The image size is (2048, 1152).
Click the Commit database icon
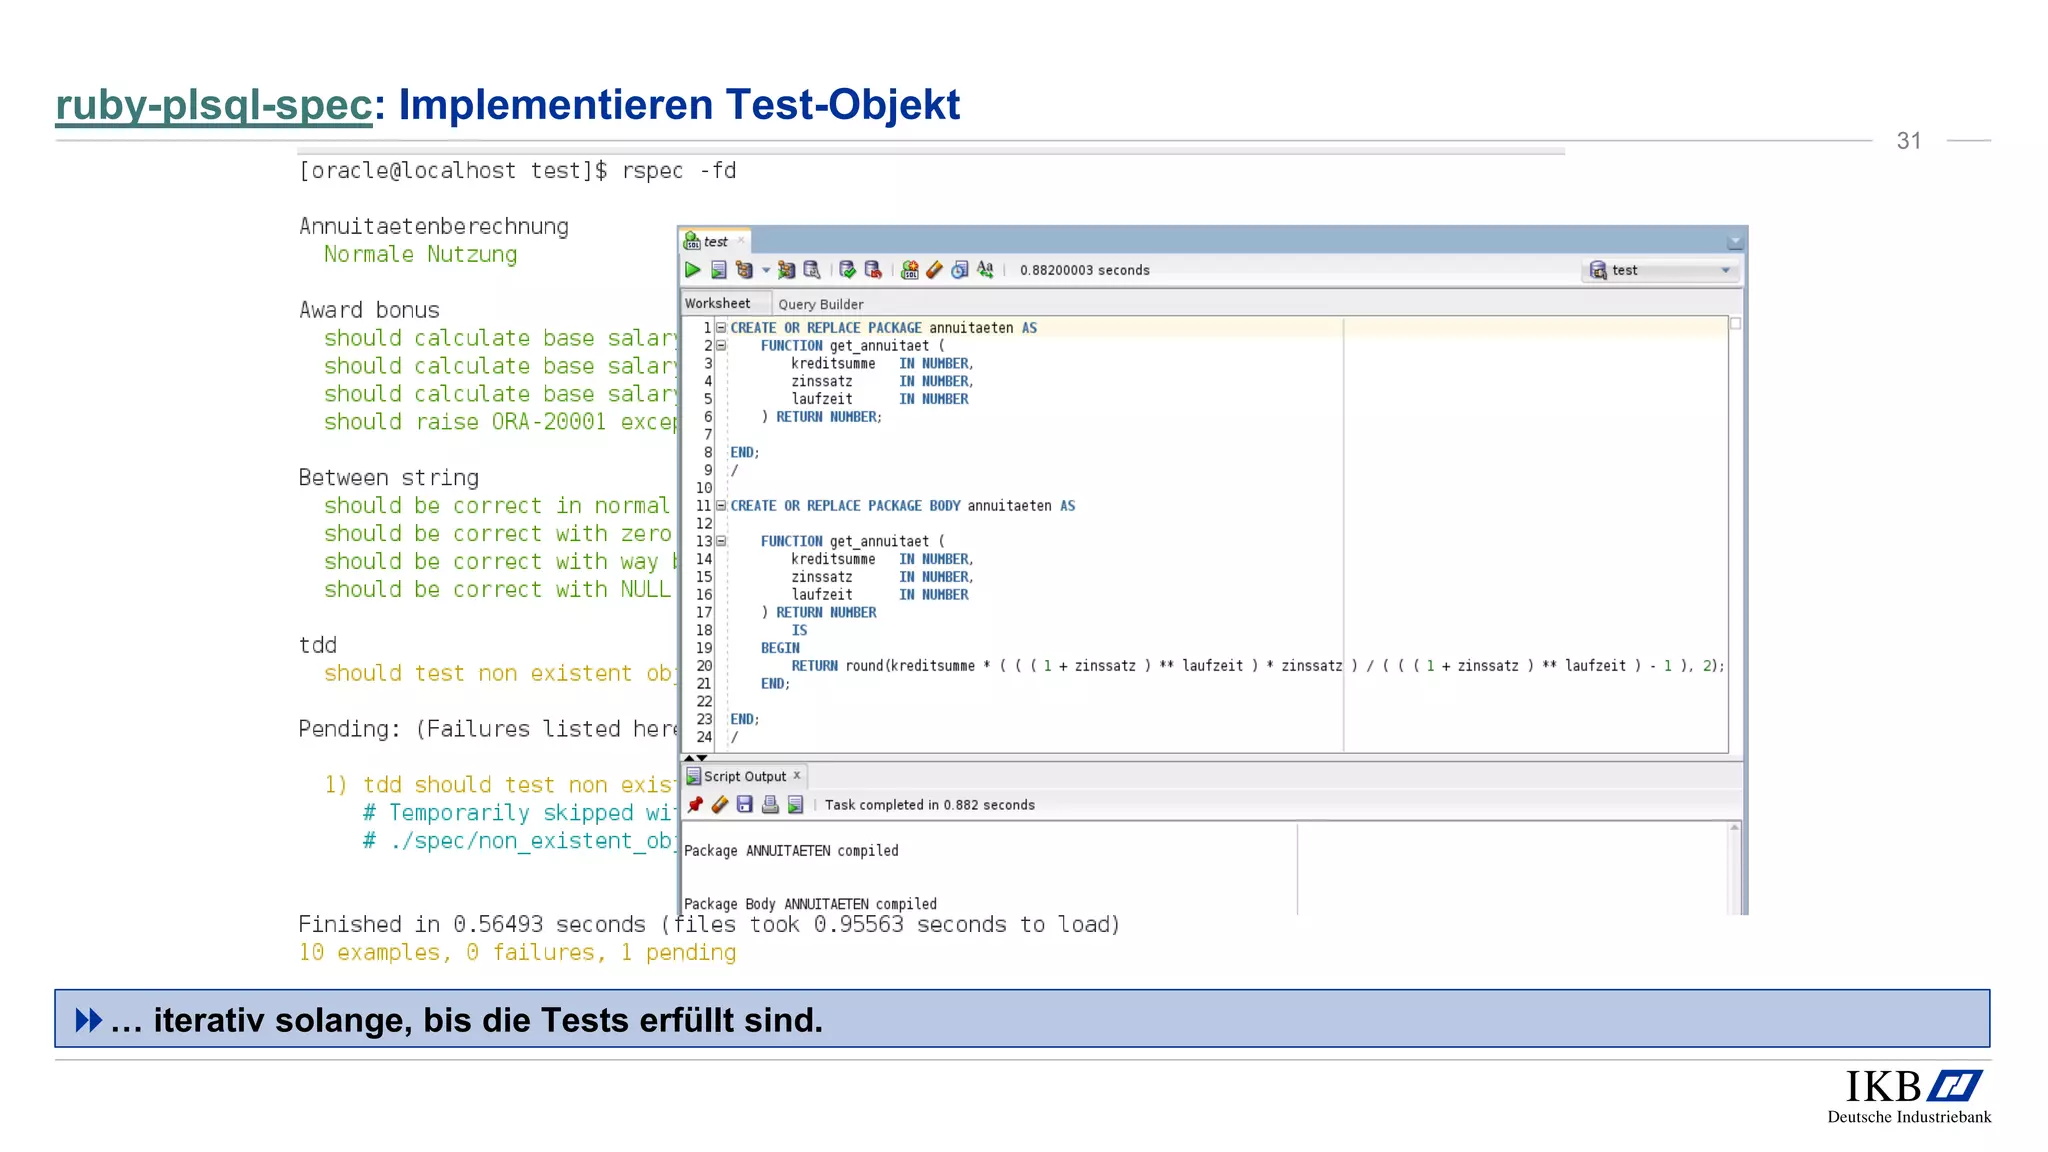[847, 270]
